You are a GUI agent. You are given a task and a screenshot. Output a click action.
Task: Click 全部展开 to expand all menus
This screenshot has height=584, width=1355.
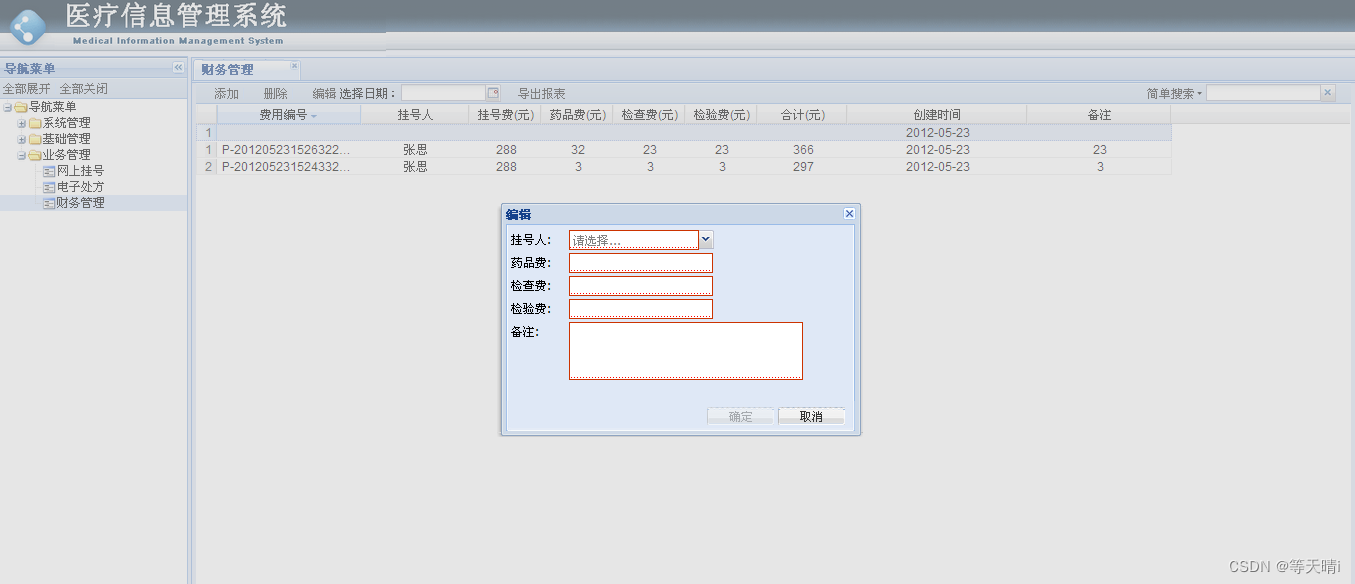(25, 88)
